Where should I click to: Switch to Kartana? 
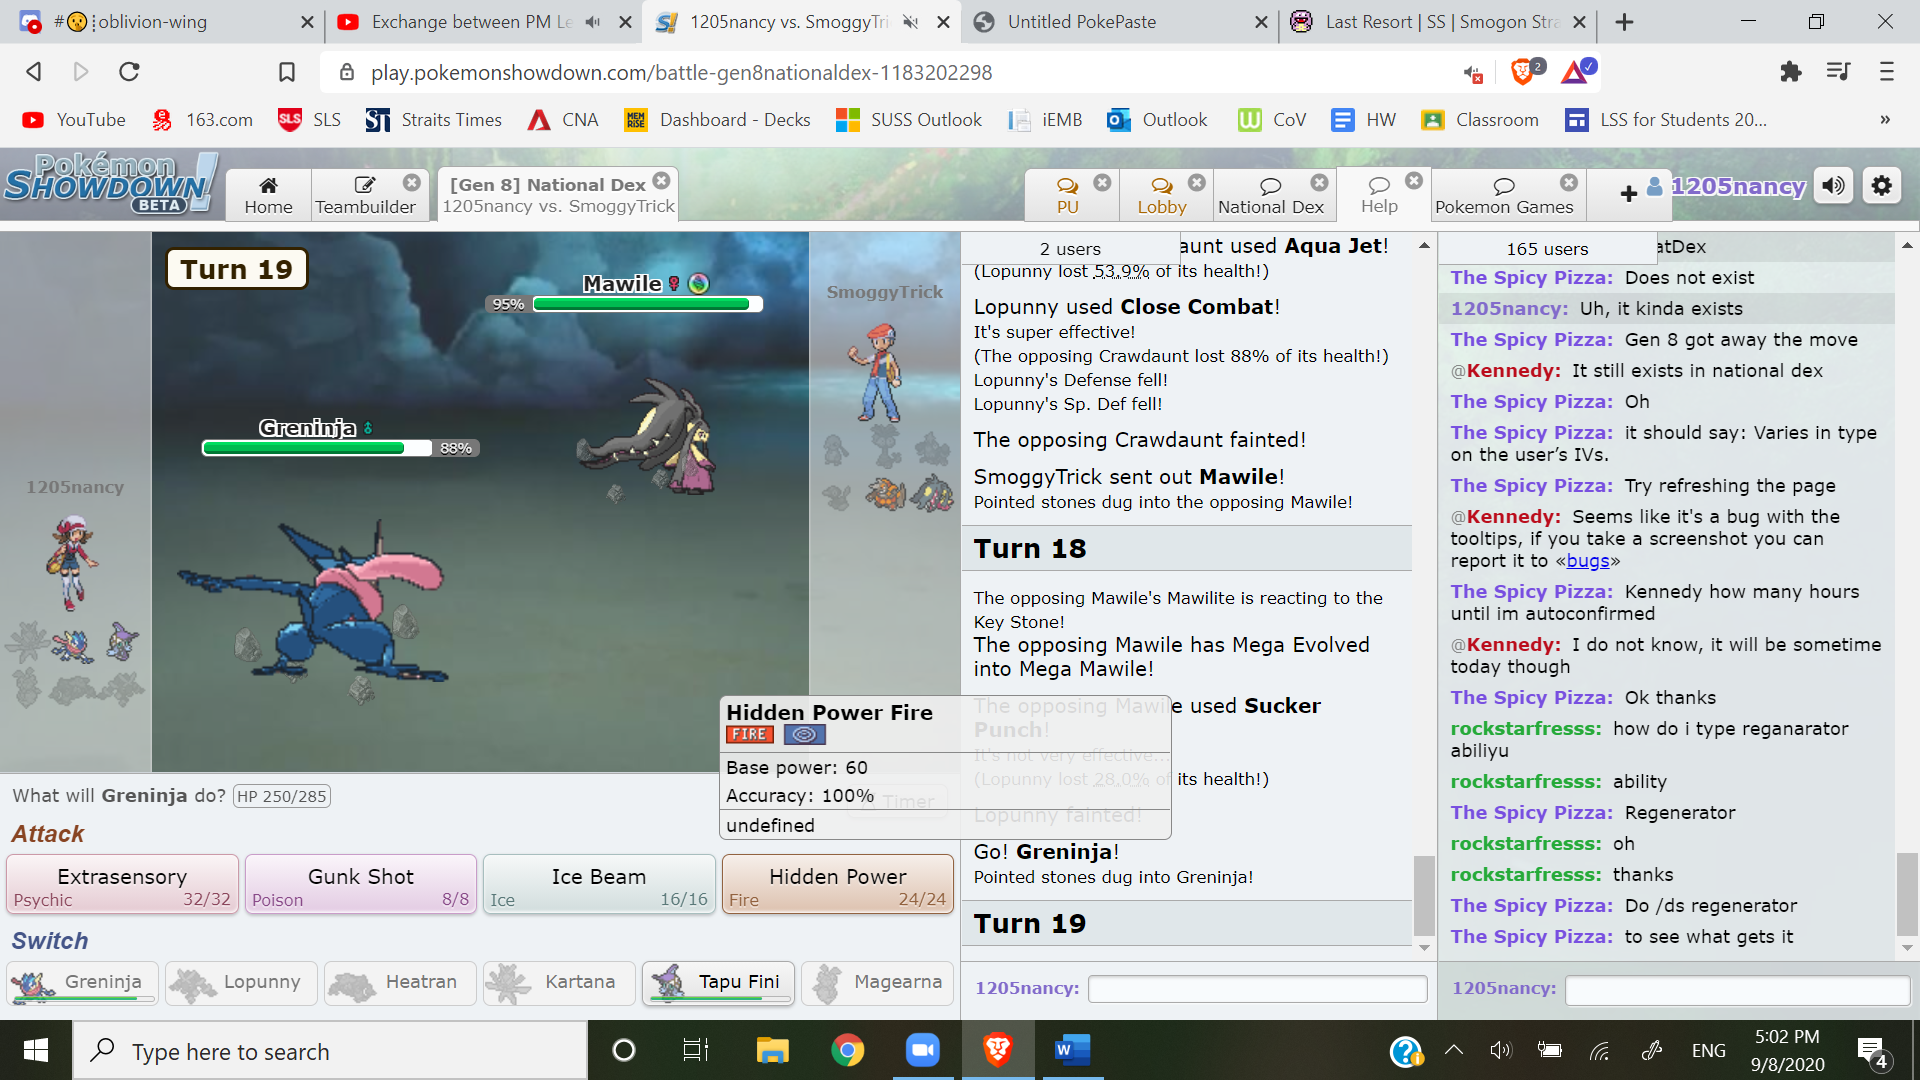[x=559, y=983]
